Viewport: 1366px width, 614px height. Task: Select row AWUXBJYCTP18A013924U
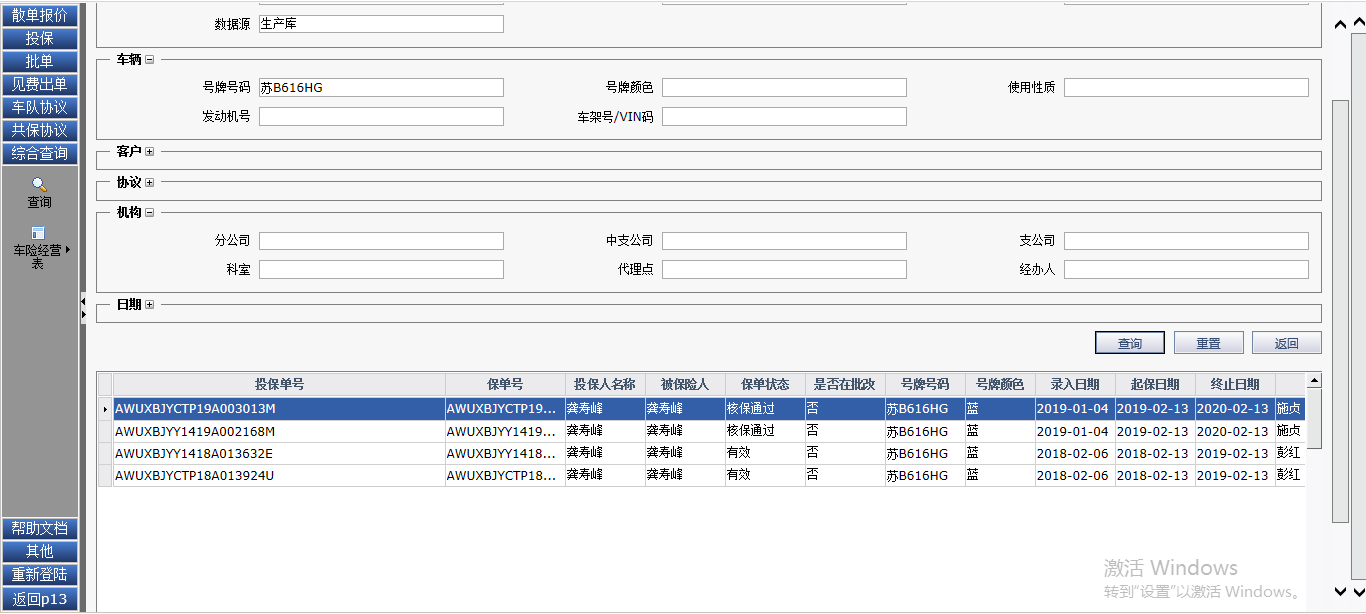coord(701,475)
